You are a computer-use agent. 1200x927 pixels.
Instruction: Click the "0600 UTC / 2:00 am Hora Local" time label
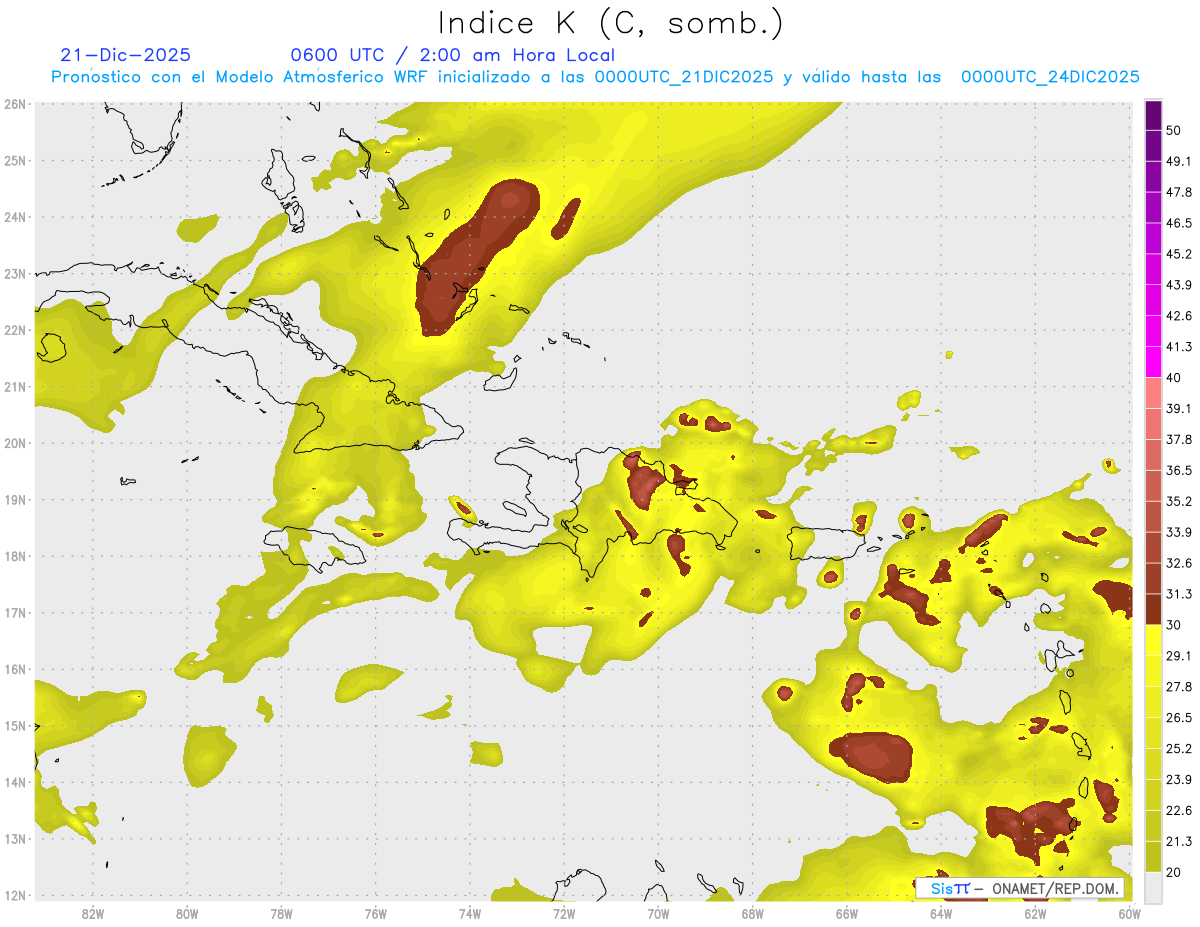click(452, 55)
